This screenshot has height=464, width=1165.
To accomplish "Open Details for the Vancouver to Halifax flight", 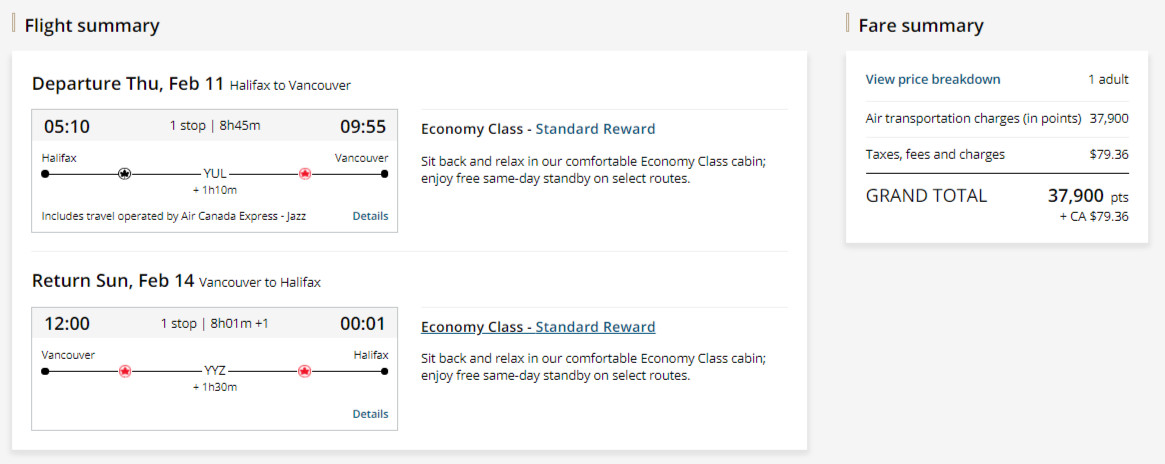I will tap(370, 414).
